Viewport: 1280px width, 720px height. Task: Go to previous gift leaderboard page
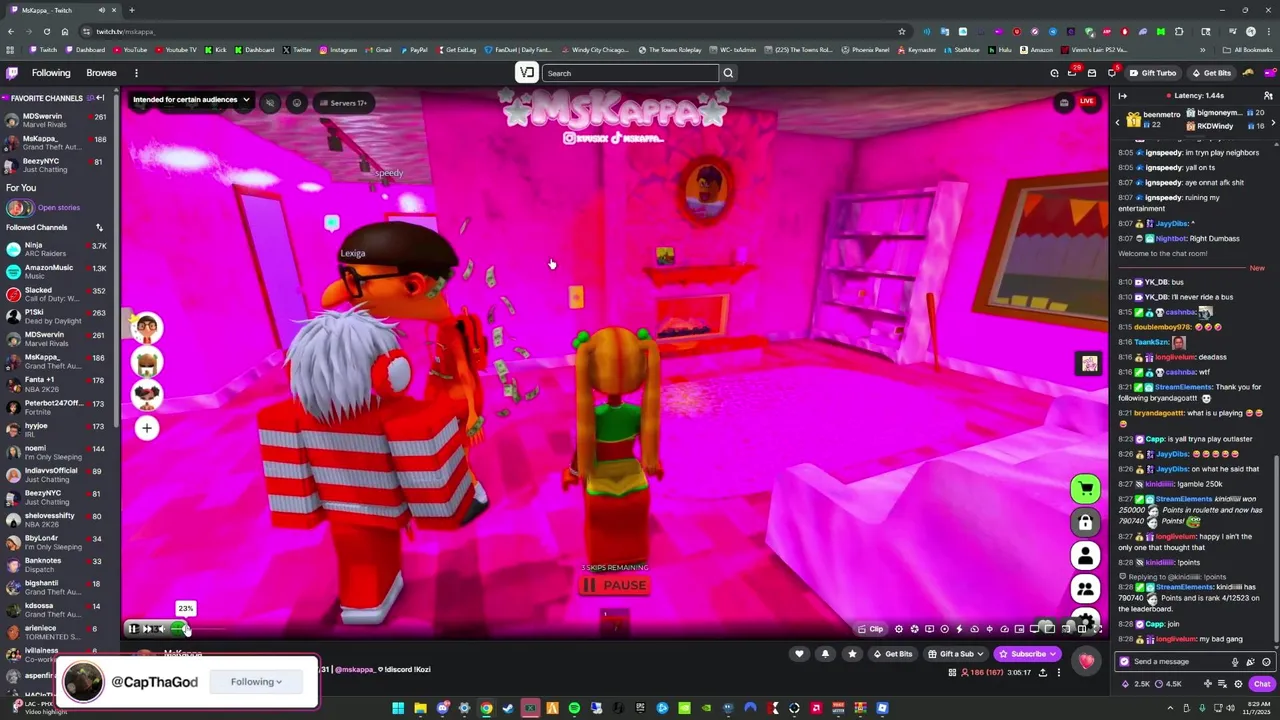point(1118,121)
